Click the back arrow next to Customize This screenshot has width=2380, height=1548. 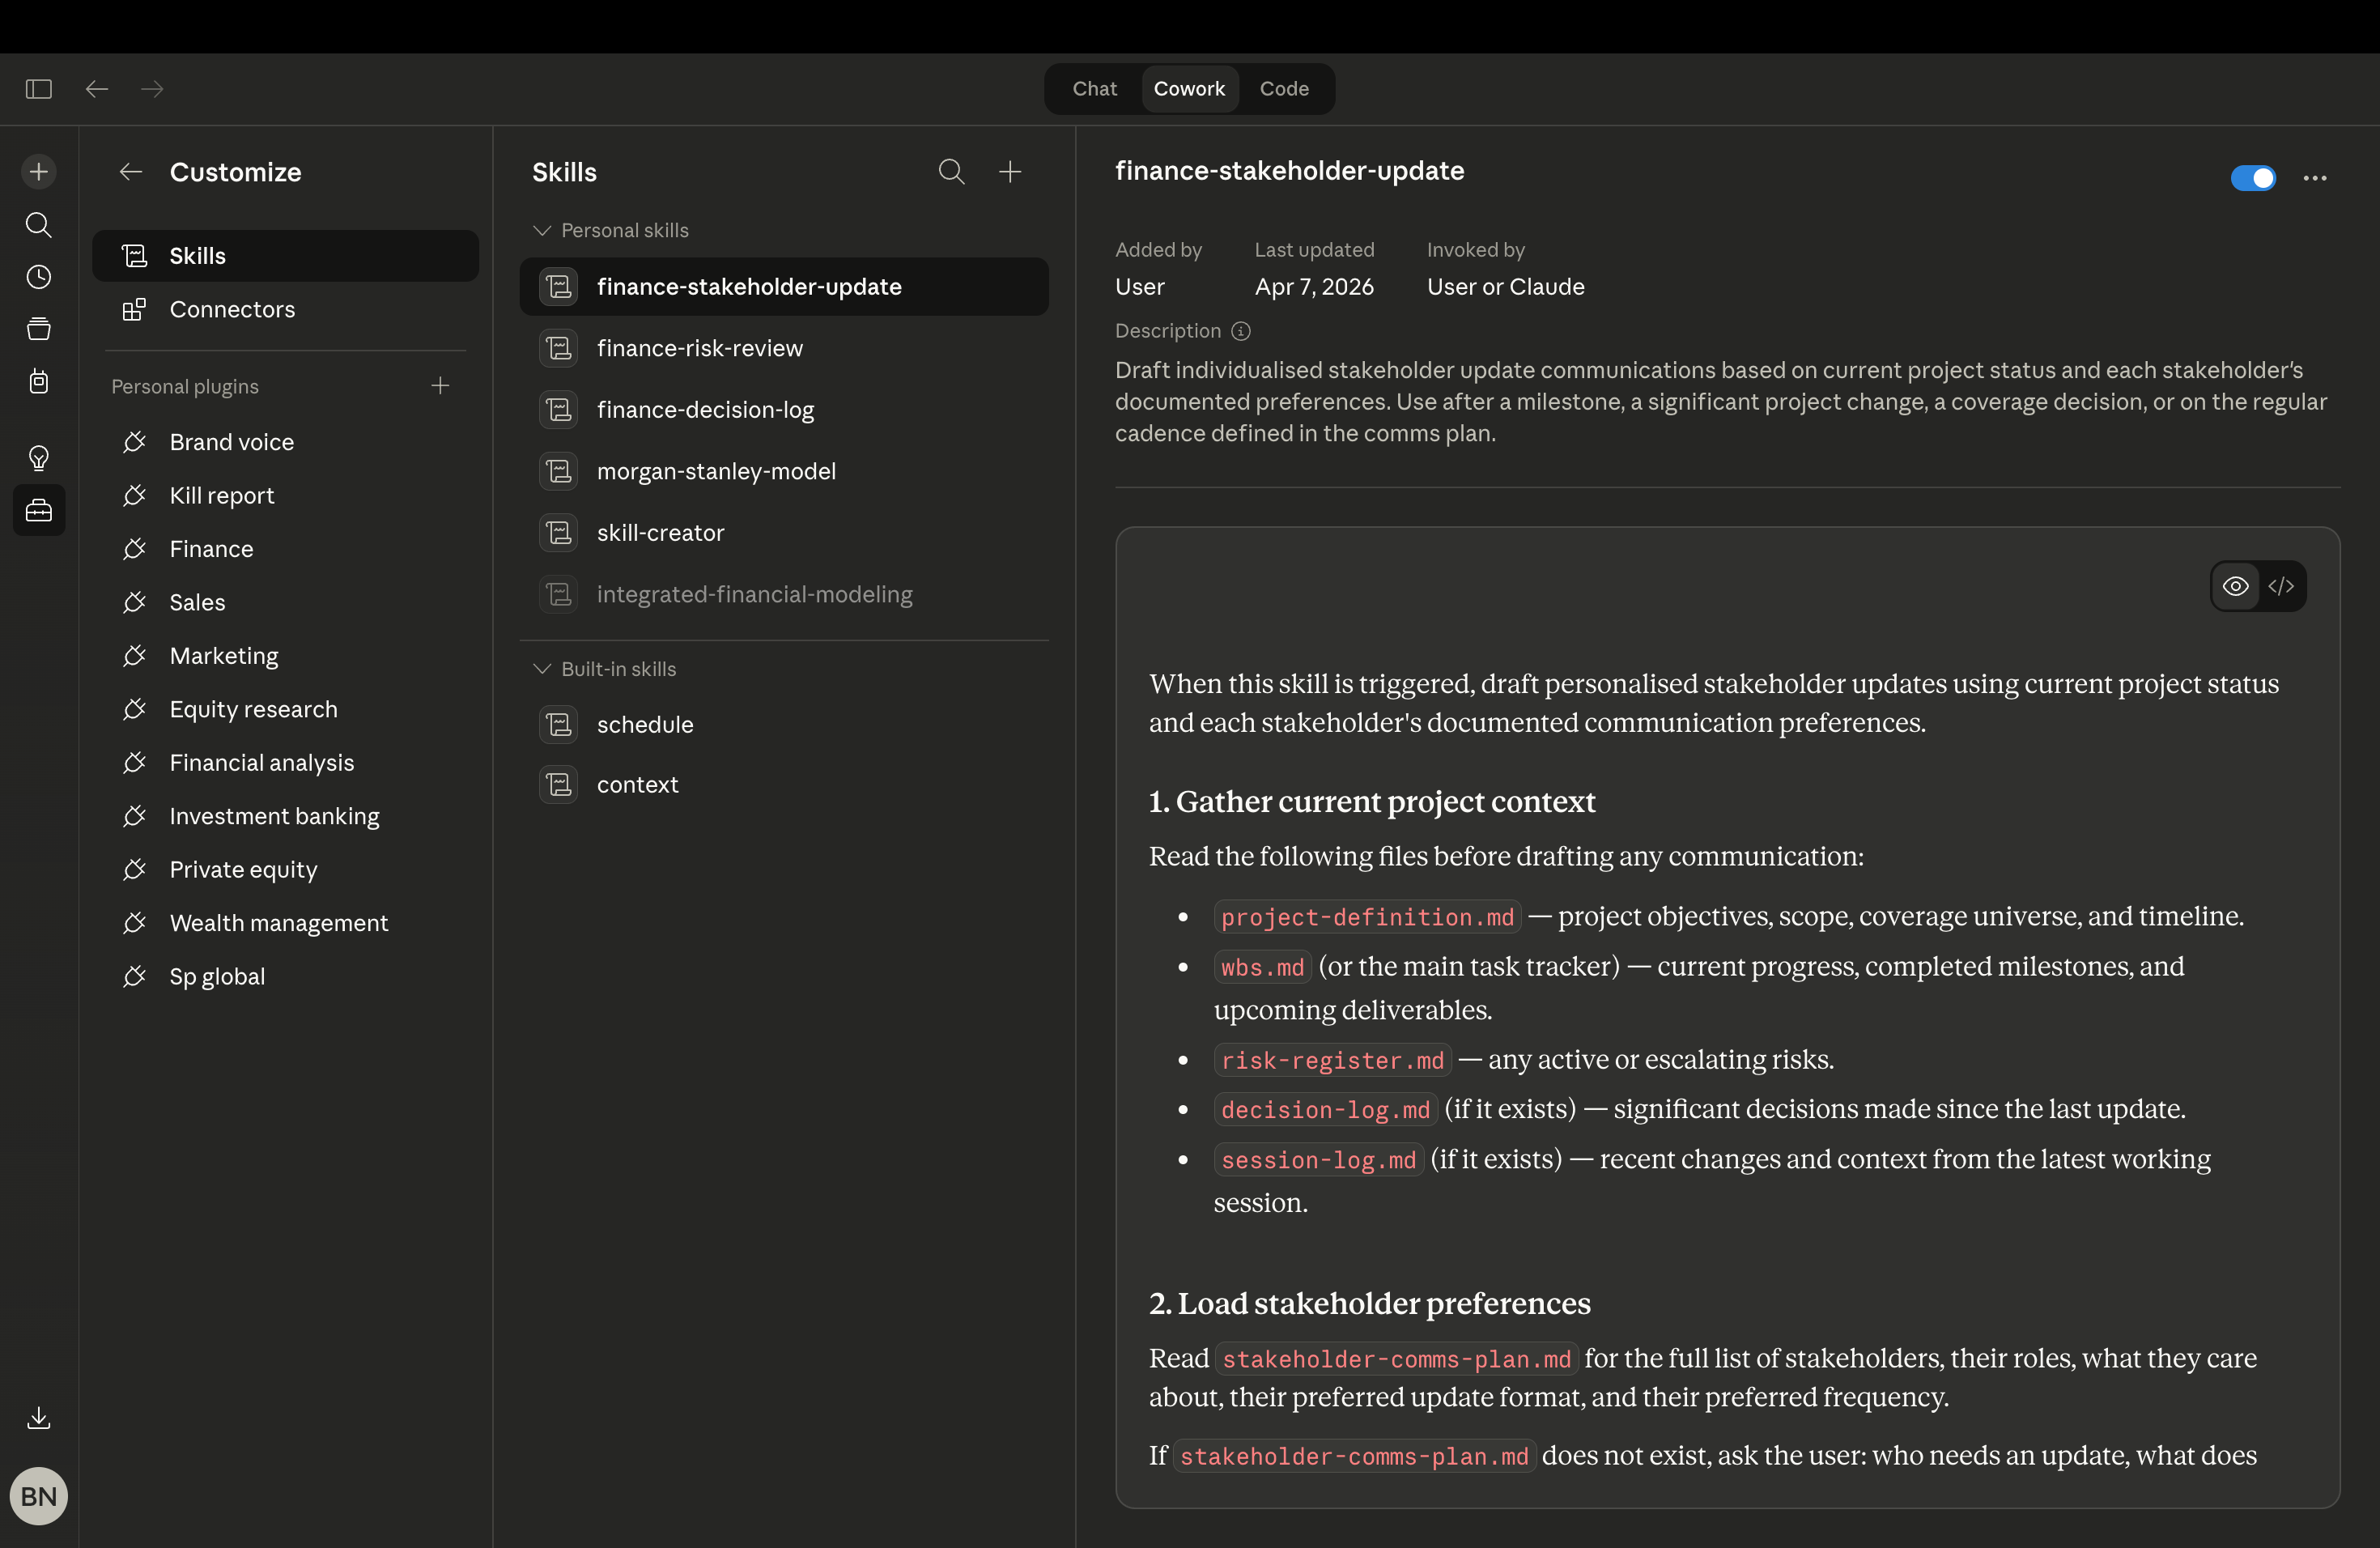[131, 172]
